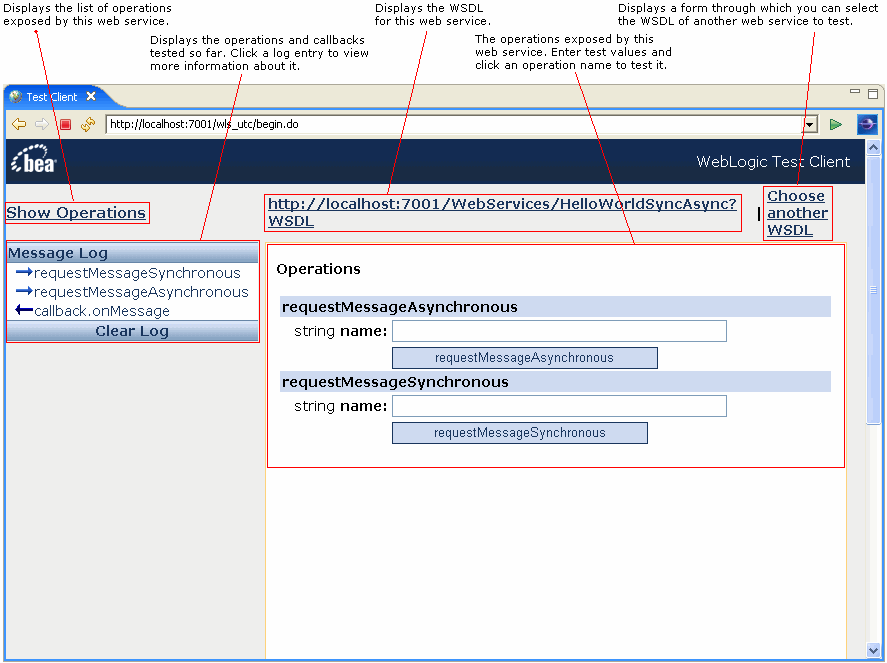Go back using the browser back arrow

(19, 124)
